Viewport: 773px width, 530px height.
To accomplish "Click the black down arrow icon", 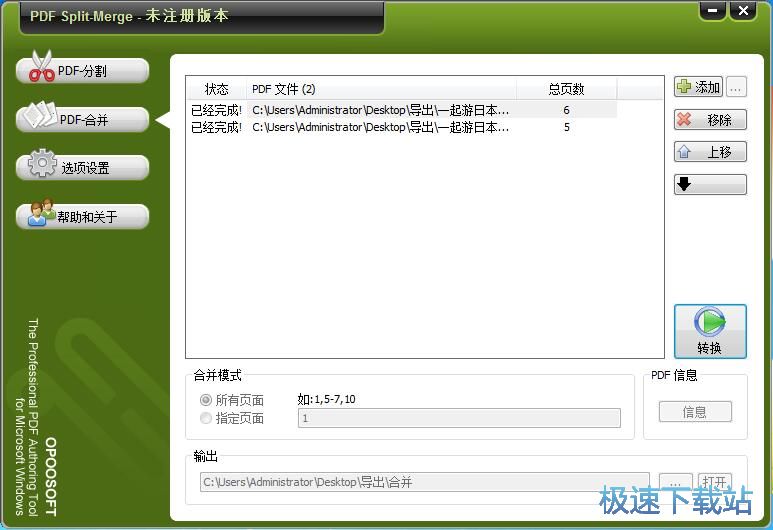I will coord(684,184).
